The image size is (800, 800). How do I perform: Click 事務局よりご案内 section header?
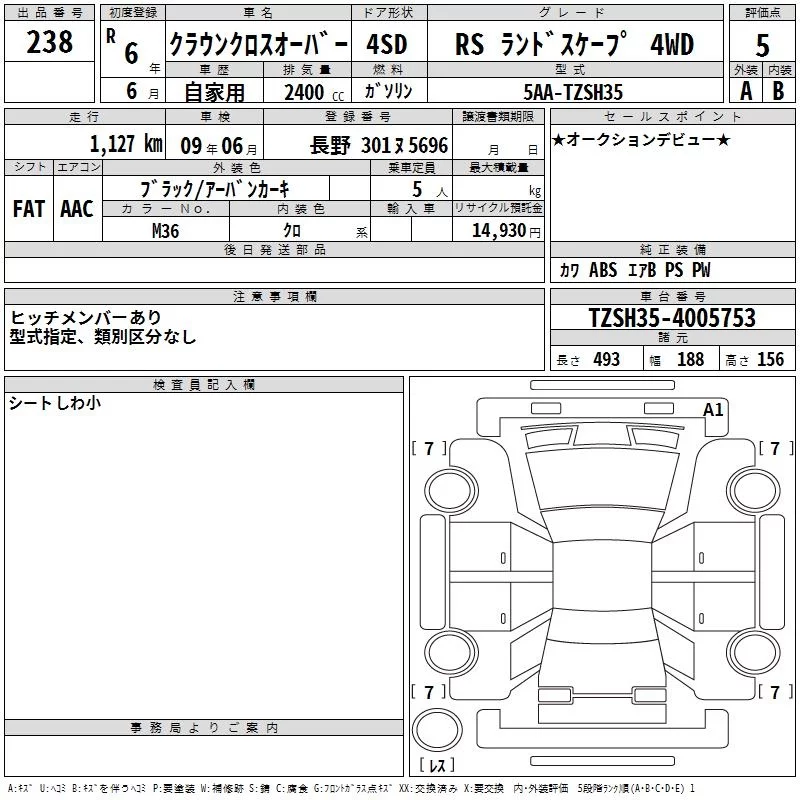click(x=204, y=728)
